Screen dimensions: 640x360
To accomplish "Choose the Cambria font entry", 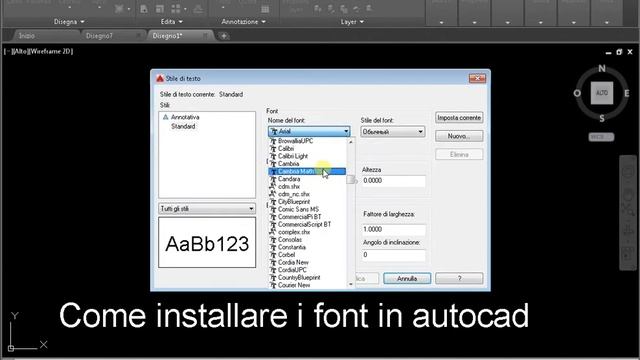I will [307, 164].
